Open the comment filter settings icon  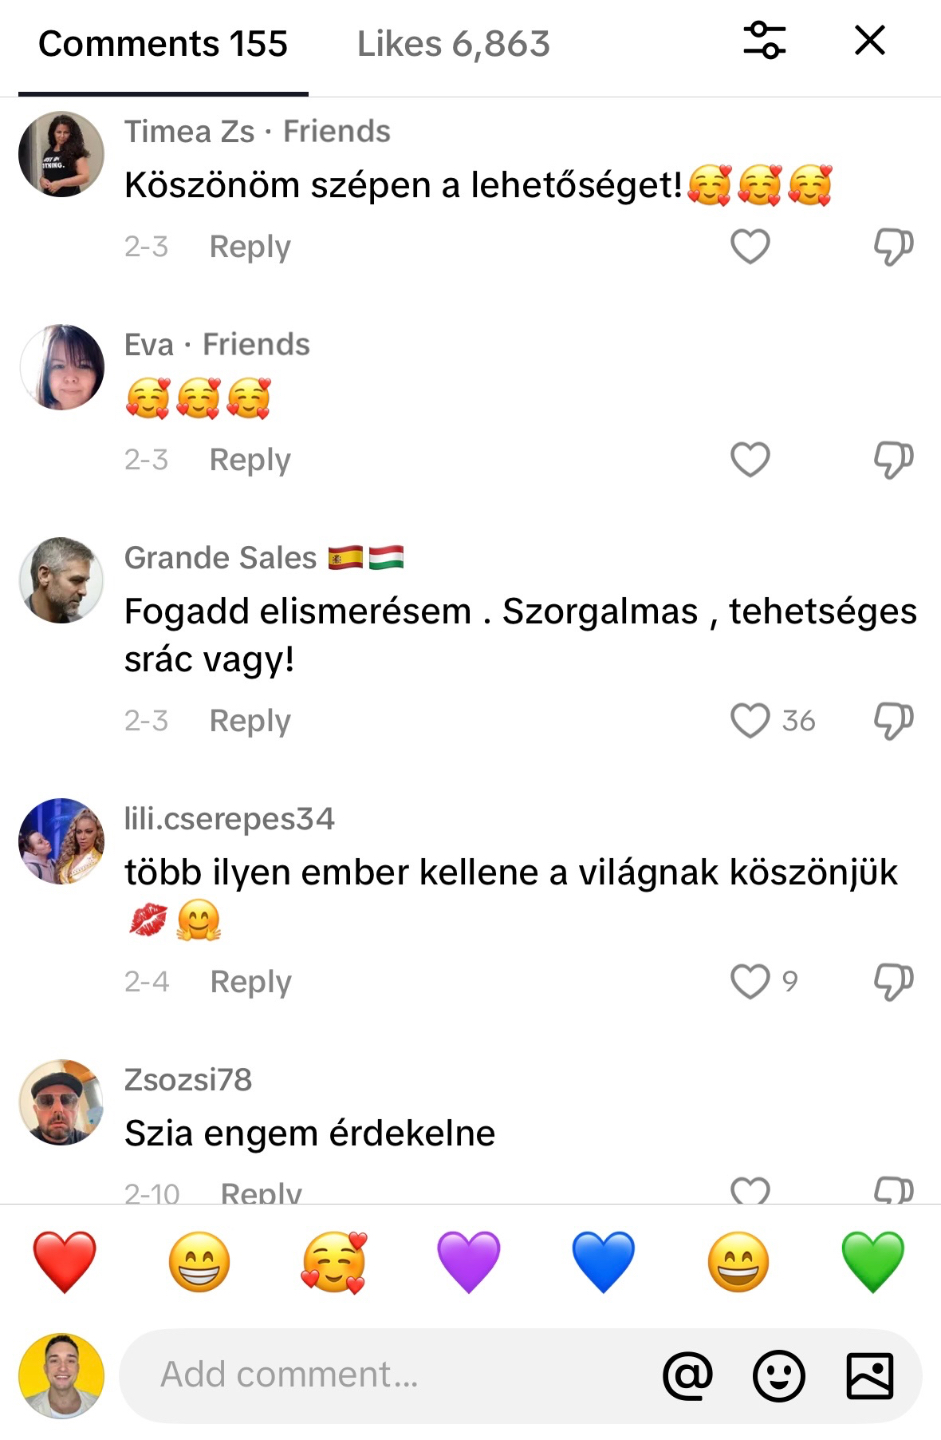point(765,41)
